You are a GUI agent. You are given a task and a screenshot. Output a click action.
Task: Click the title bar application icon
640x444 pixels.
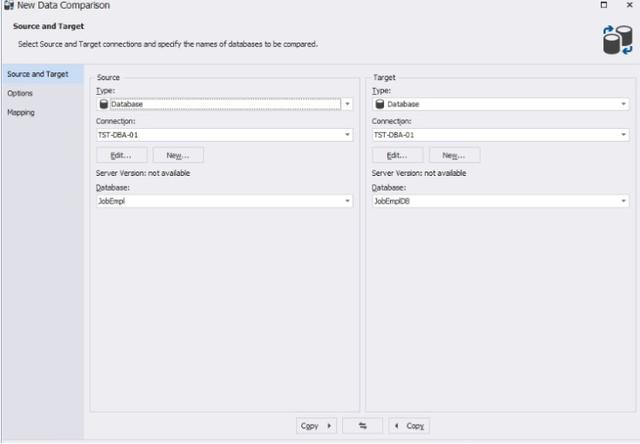tap(9, 5)
